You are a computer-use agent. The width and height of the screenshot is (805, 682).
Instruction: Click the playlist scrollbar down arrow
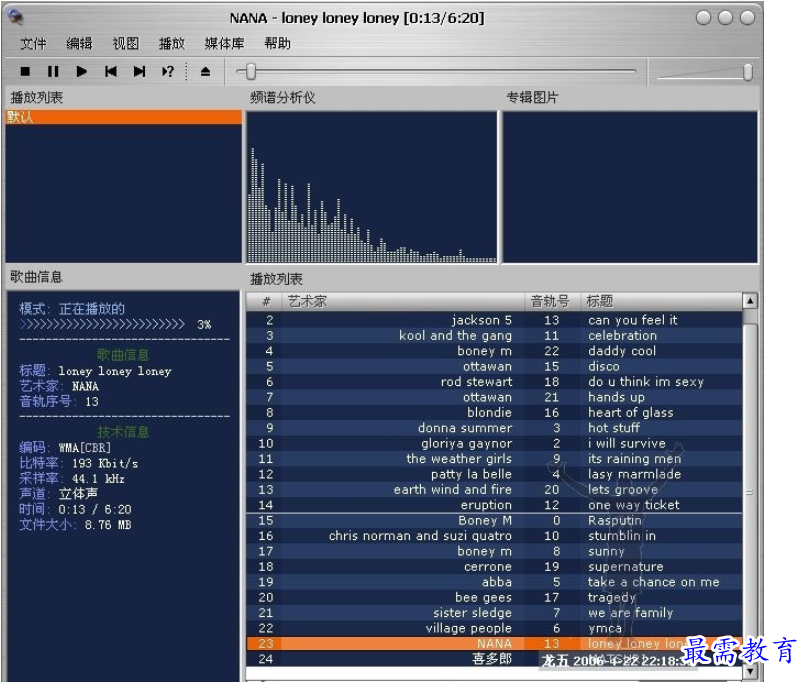(750, 671)
